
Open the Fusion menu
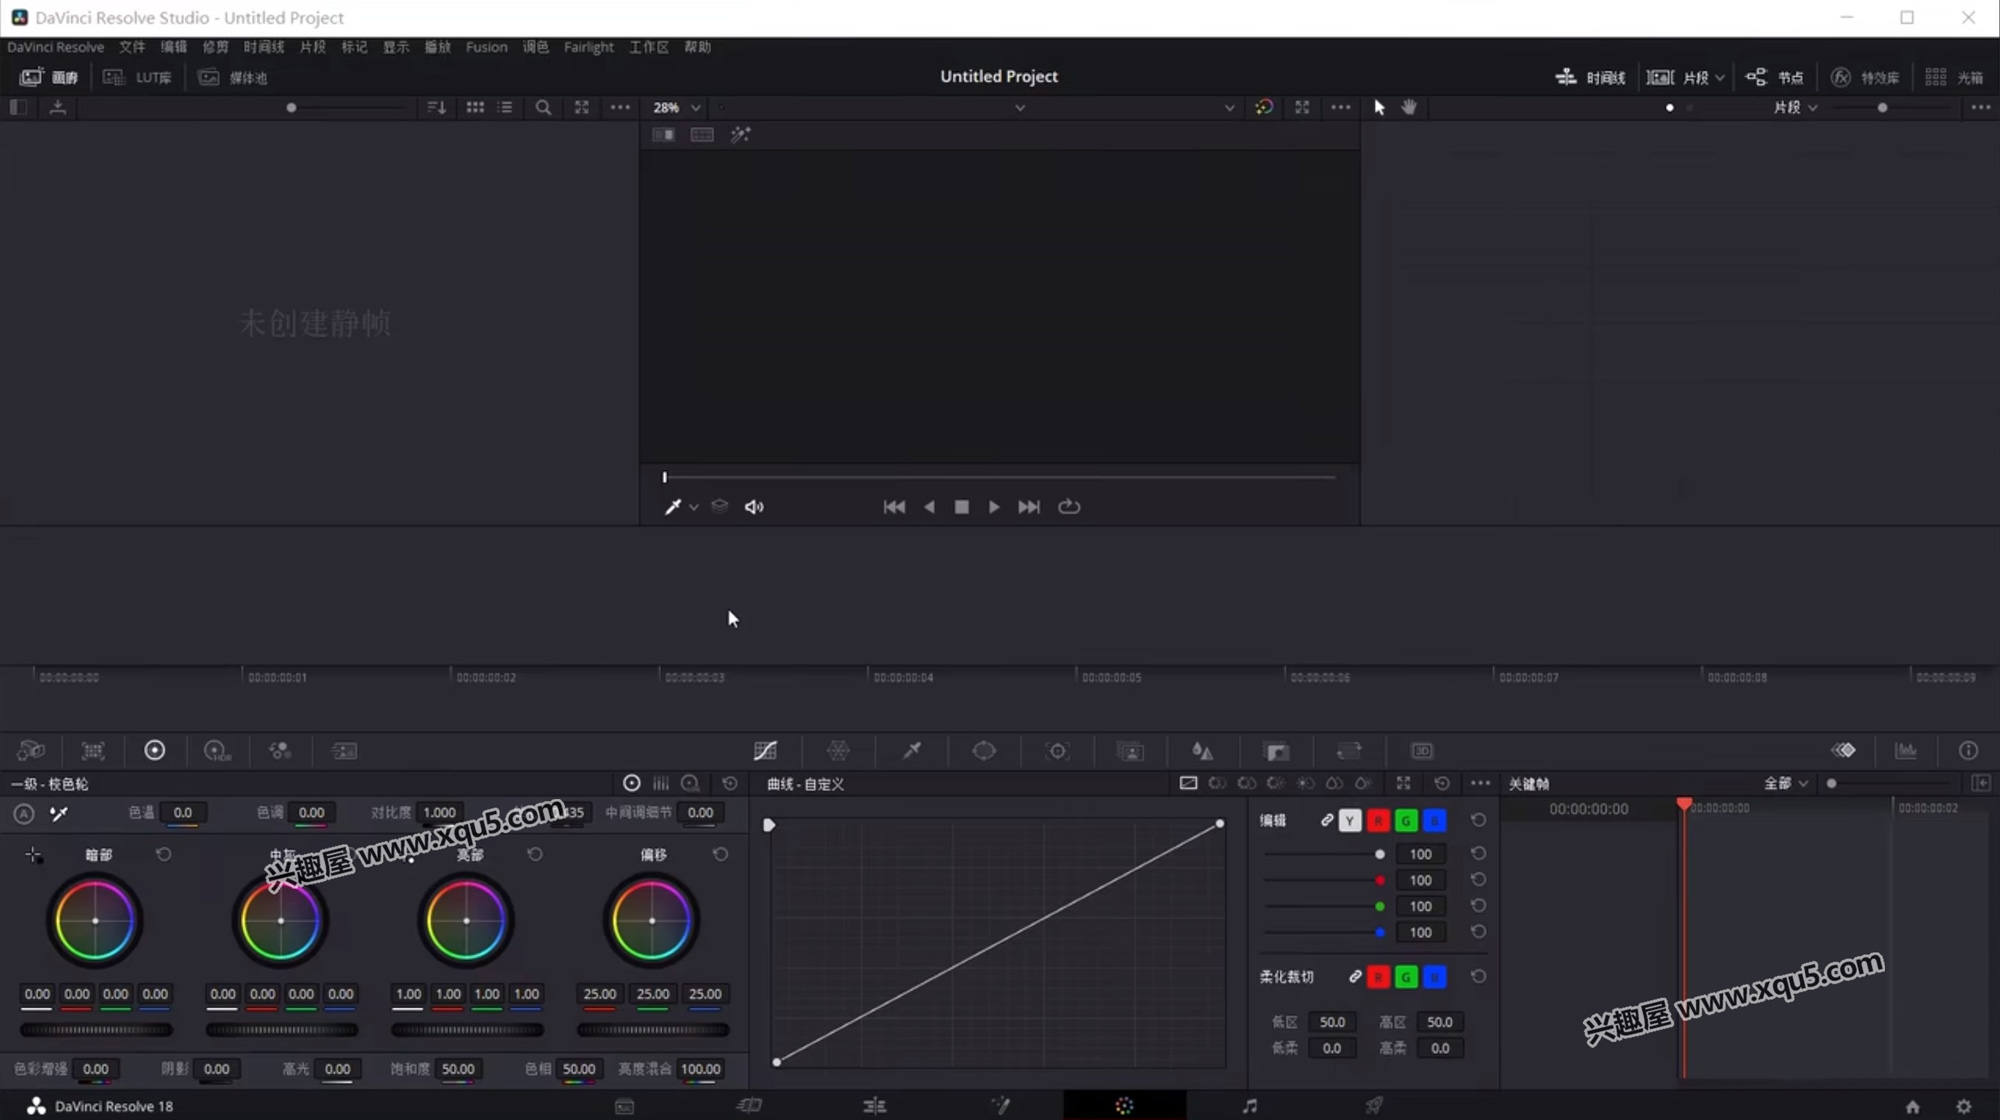tap(486, 47)
